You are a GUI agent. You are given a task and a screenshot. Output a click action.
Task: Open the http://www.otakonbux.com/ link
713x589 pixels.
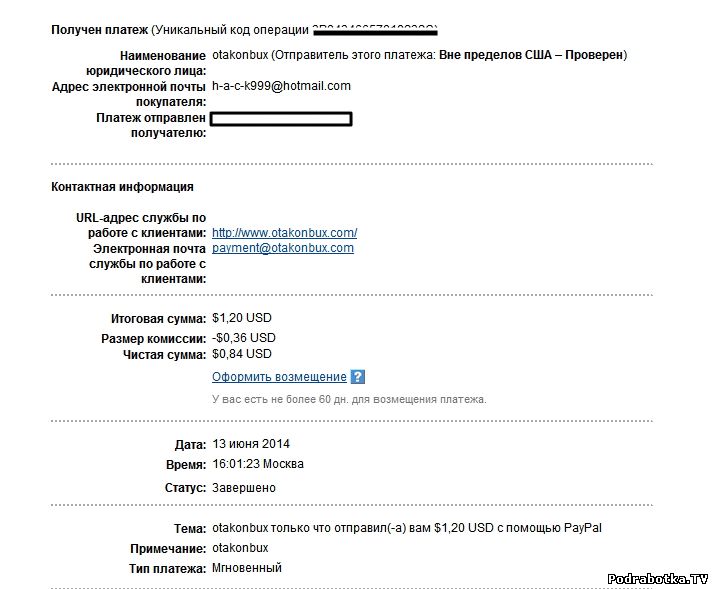click(284, 233)
